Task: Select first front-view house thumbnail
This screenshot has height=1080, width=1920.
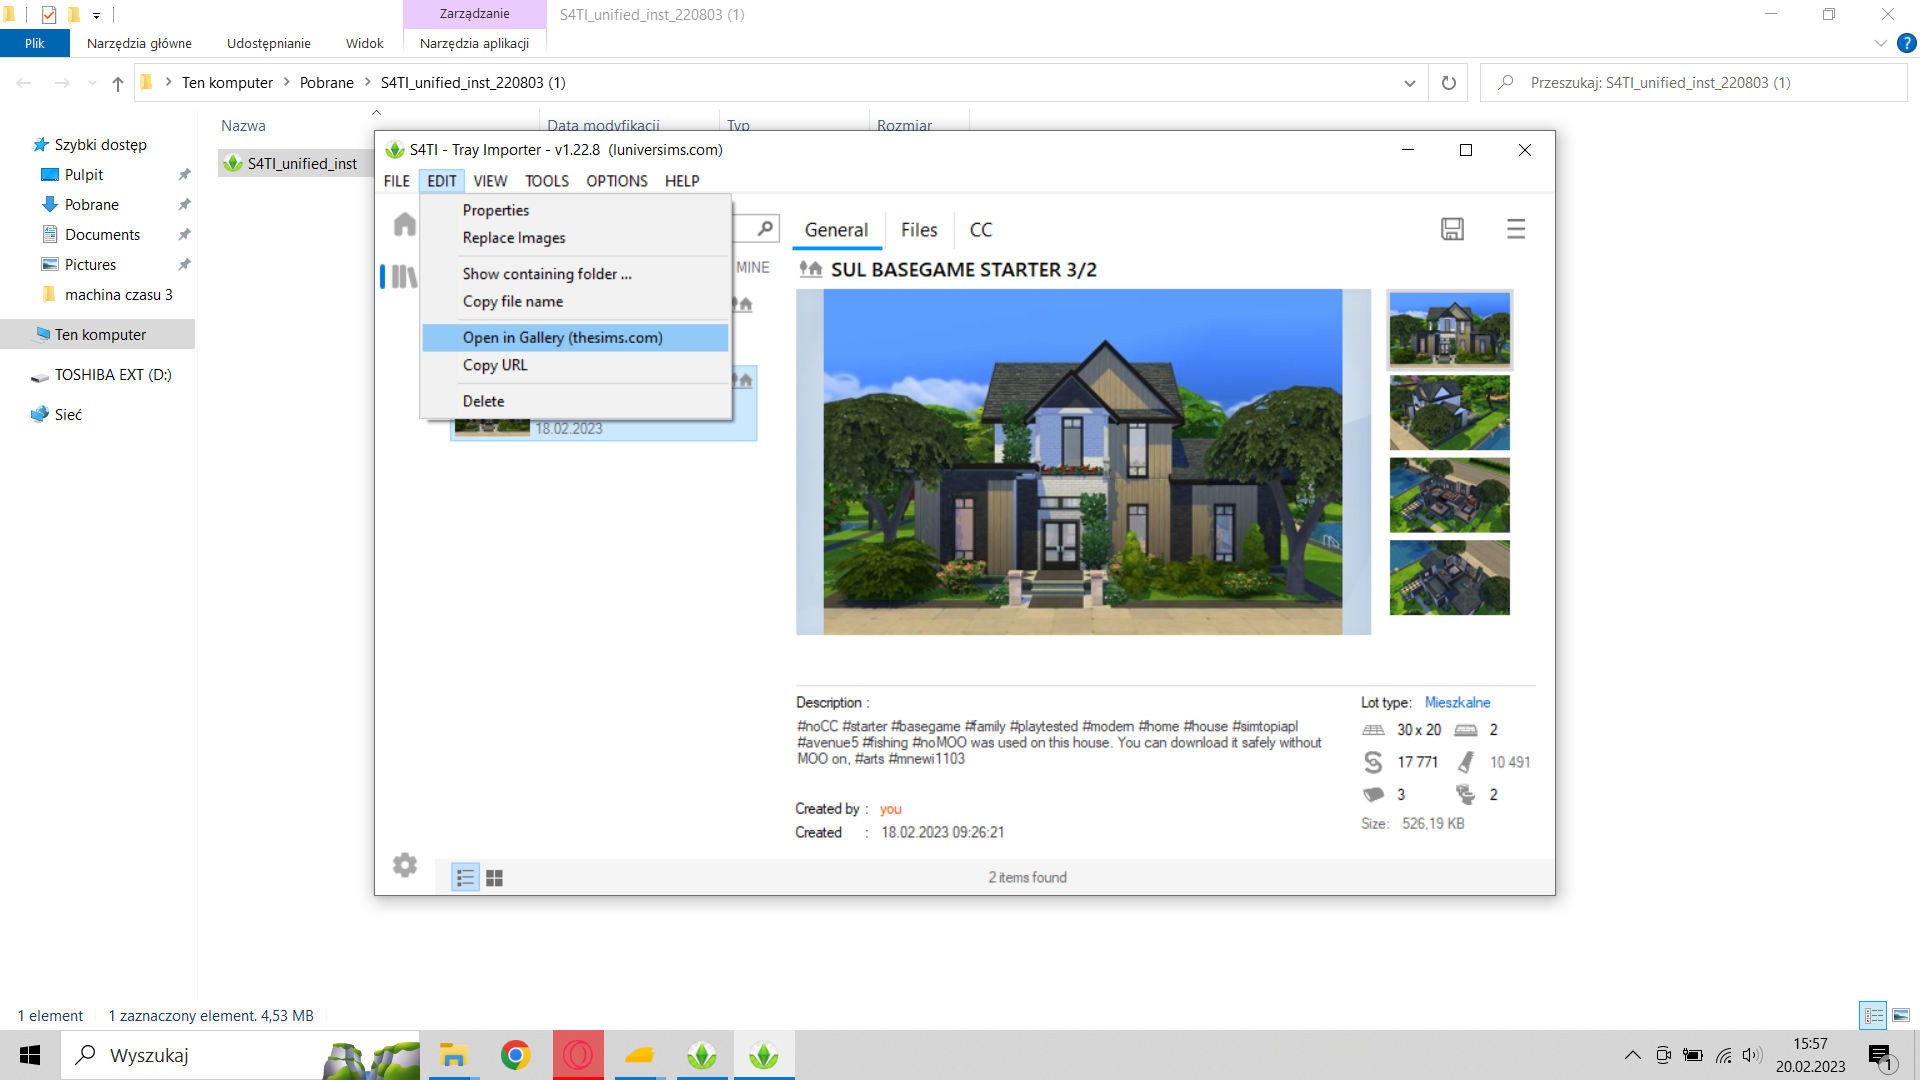Action: point(1449,330)
